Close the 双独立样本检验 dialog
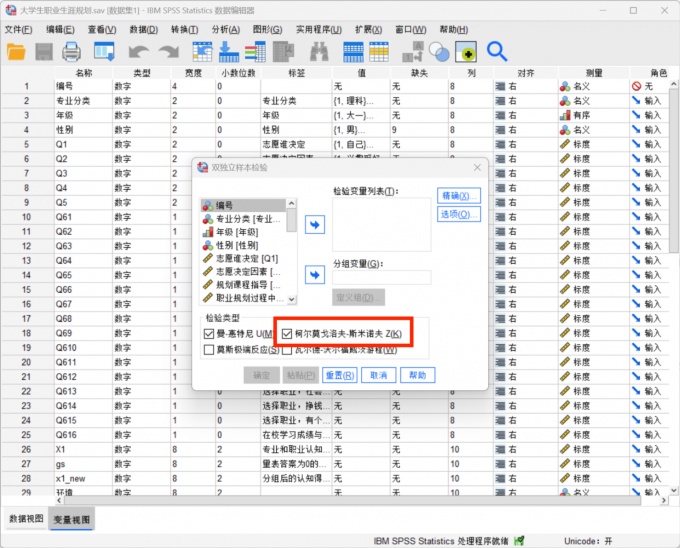Image resolution: width=680 pixels, height=548 pixels. pyautogui.click(x=477, y=167)
